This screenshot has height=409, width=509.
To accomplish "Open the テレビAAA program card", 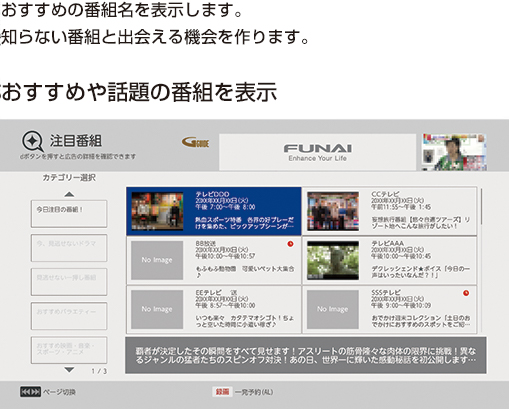I will [x=389, y=260].
